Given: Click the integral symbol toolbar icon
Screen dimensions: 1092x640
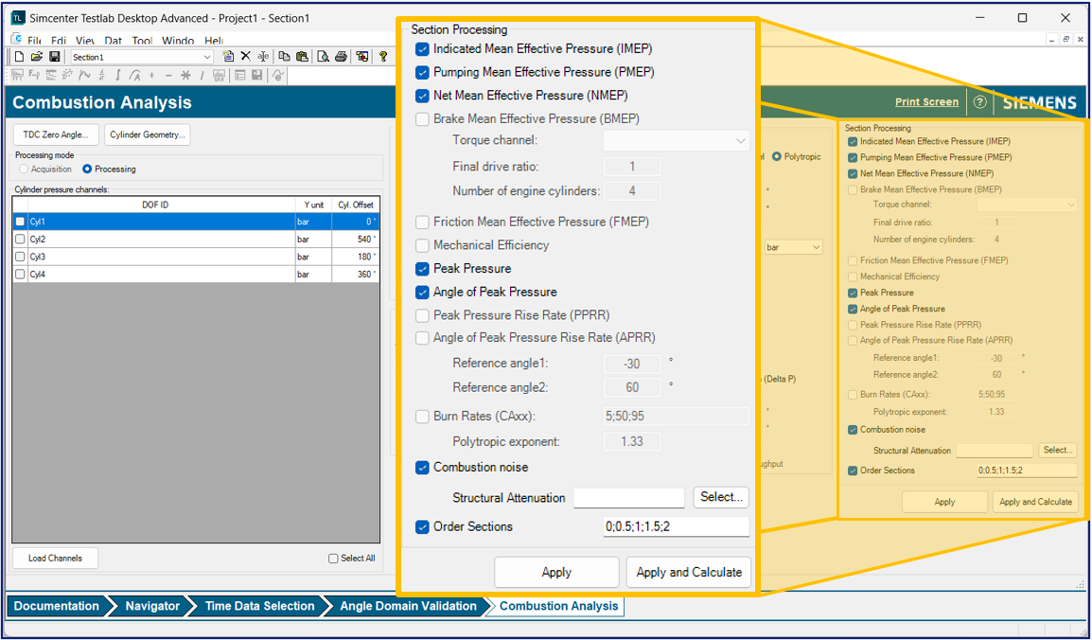Looking at the screenshot, I should point(118,75).
